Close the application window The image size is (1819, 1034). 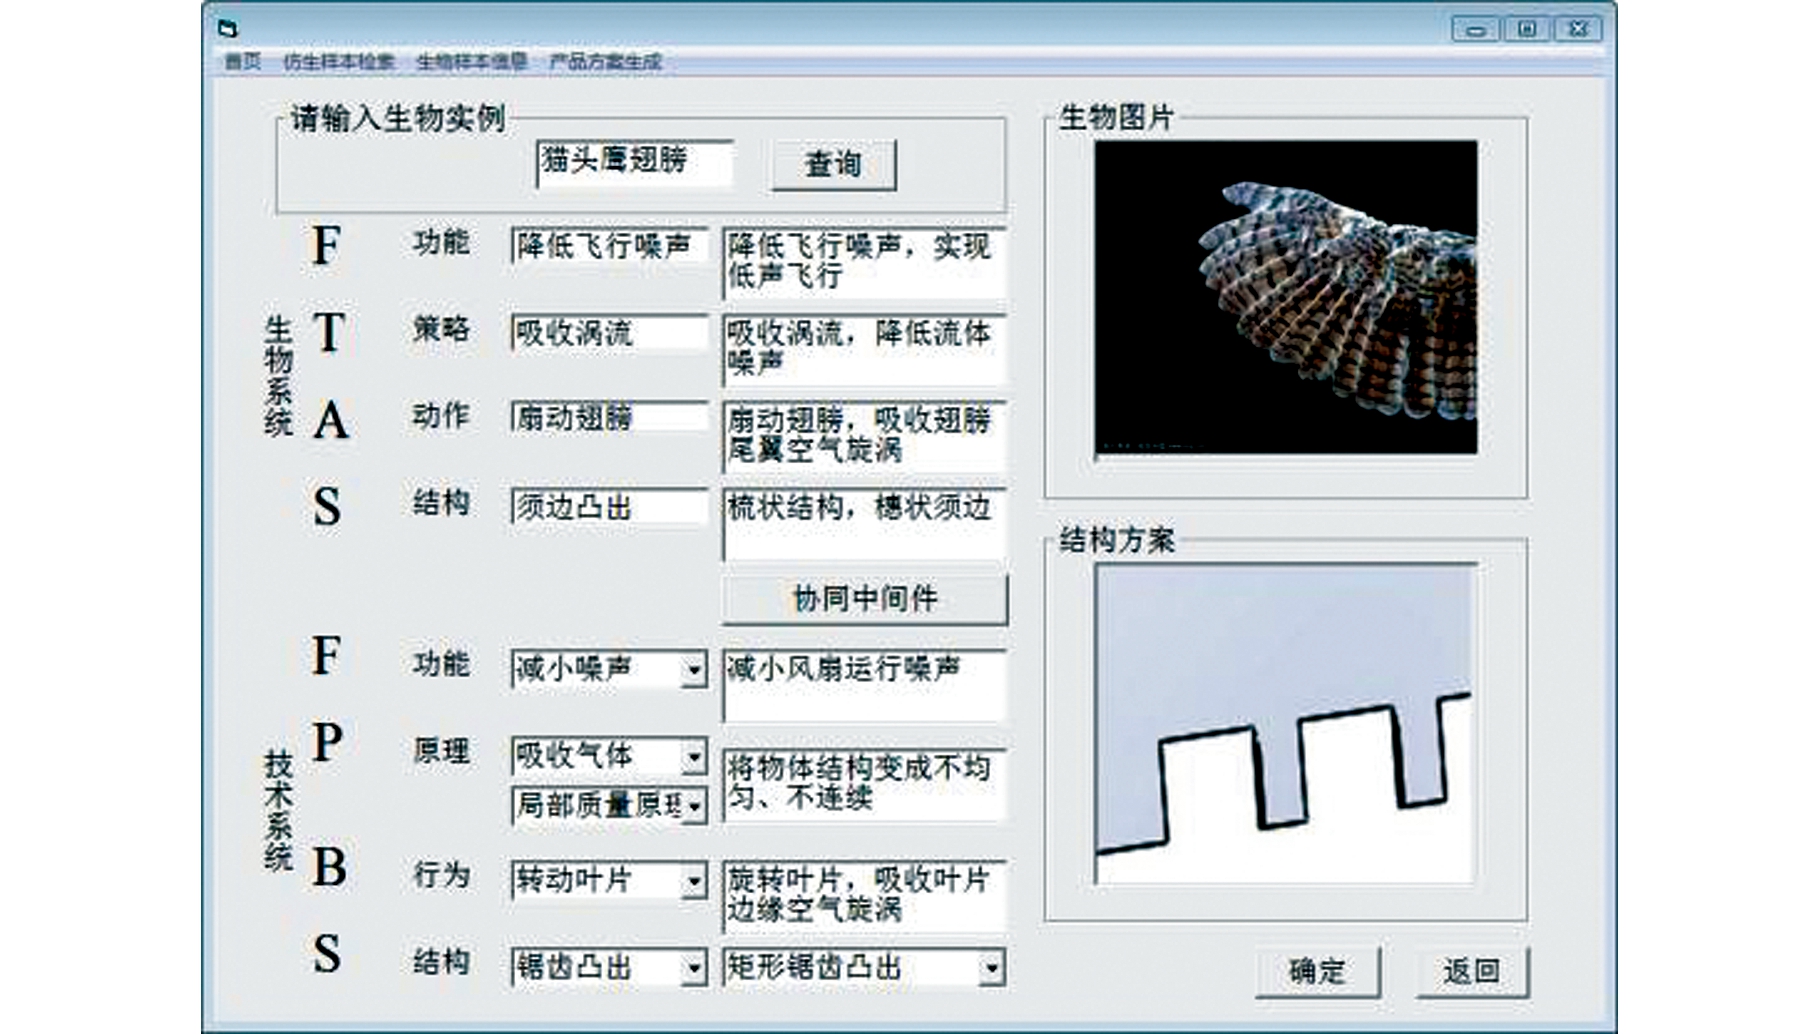(1579, 29)
